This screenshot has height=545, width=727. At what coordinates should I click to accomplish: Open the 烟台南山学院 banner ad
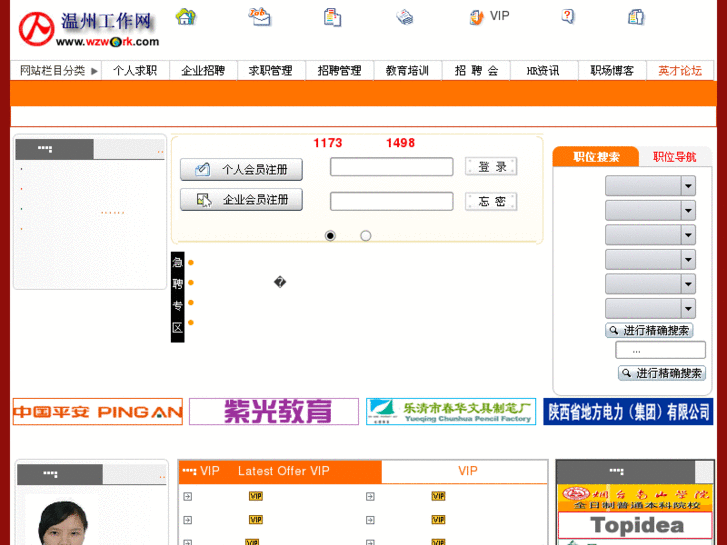pyautogui.click(x=635, y=498)
